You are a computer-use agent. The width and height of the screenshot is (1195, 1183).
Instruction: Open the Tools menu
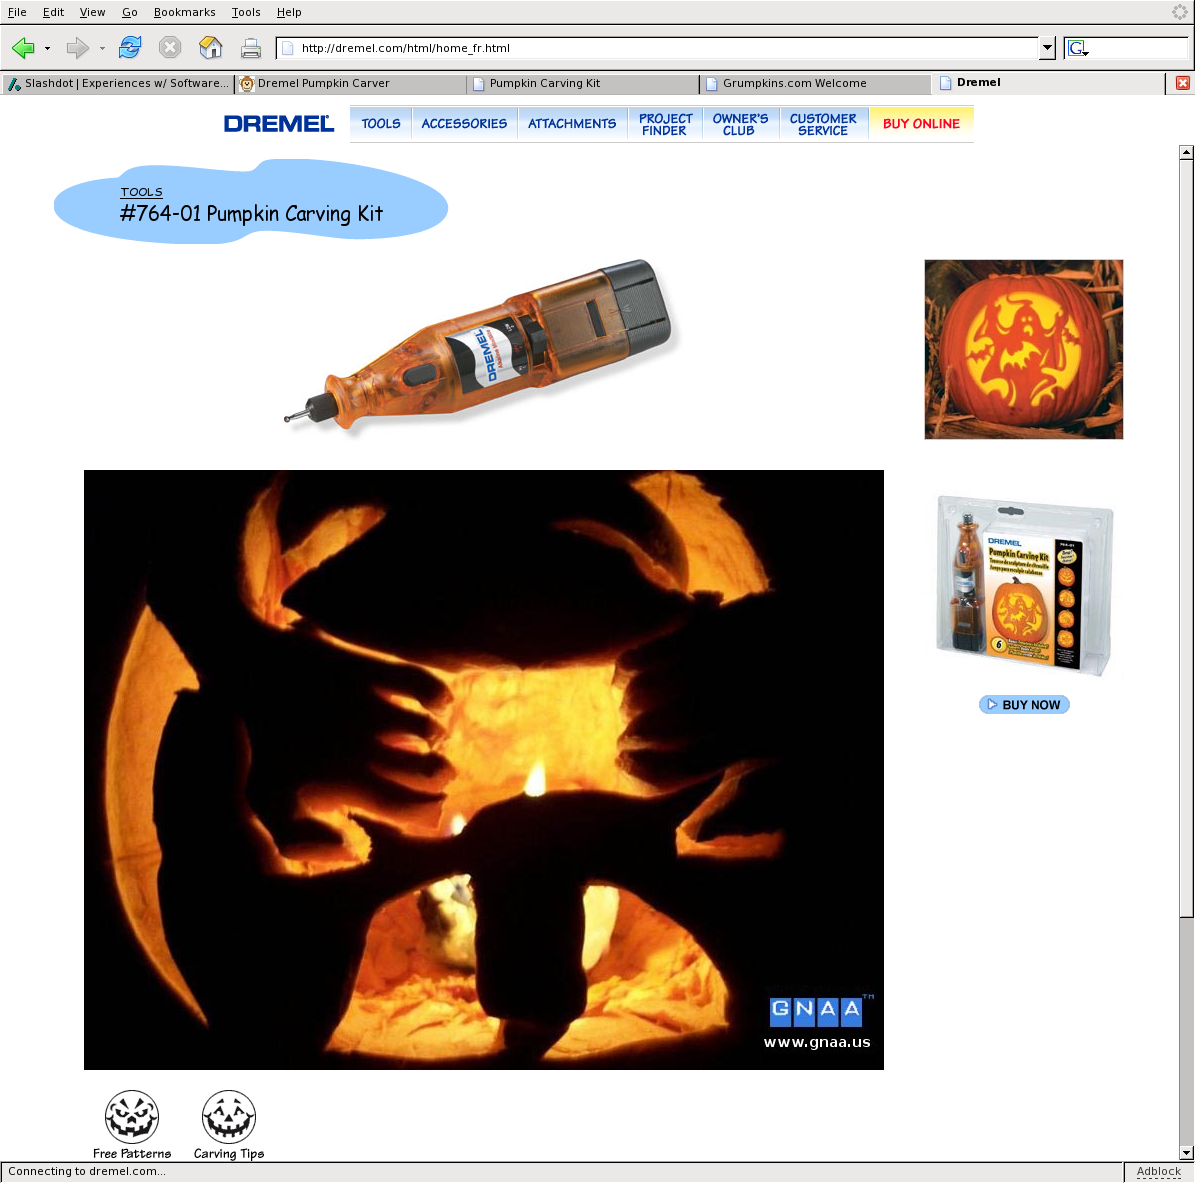(246, 12)
